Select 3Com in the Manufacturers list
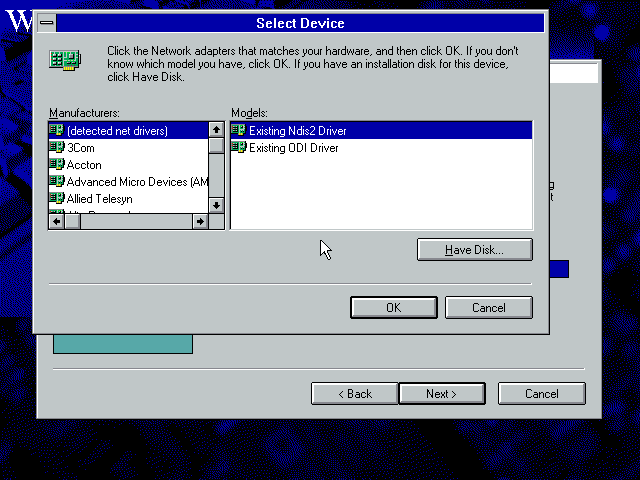The width and height of the screenshot is (640, 480). point(128,148)
